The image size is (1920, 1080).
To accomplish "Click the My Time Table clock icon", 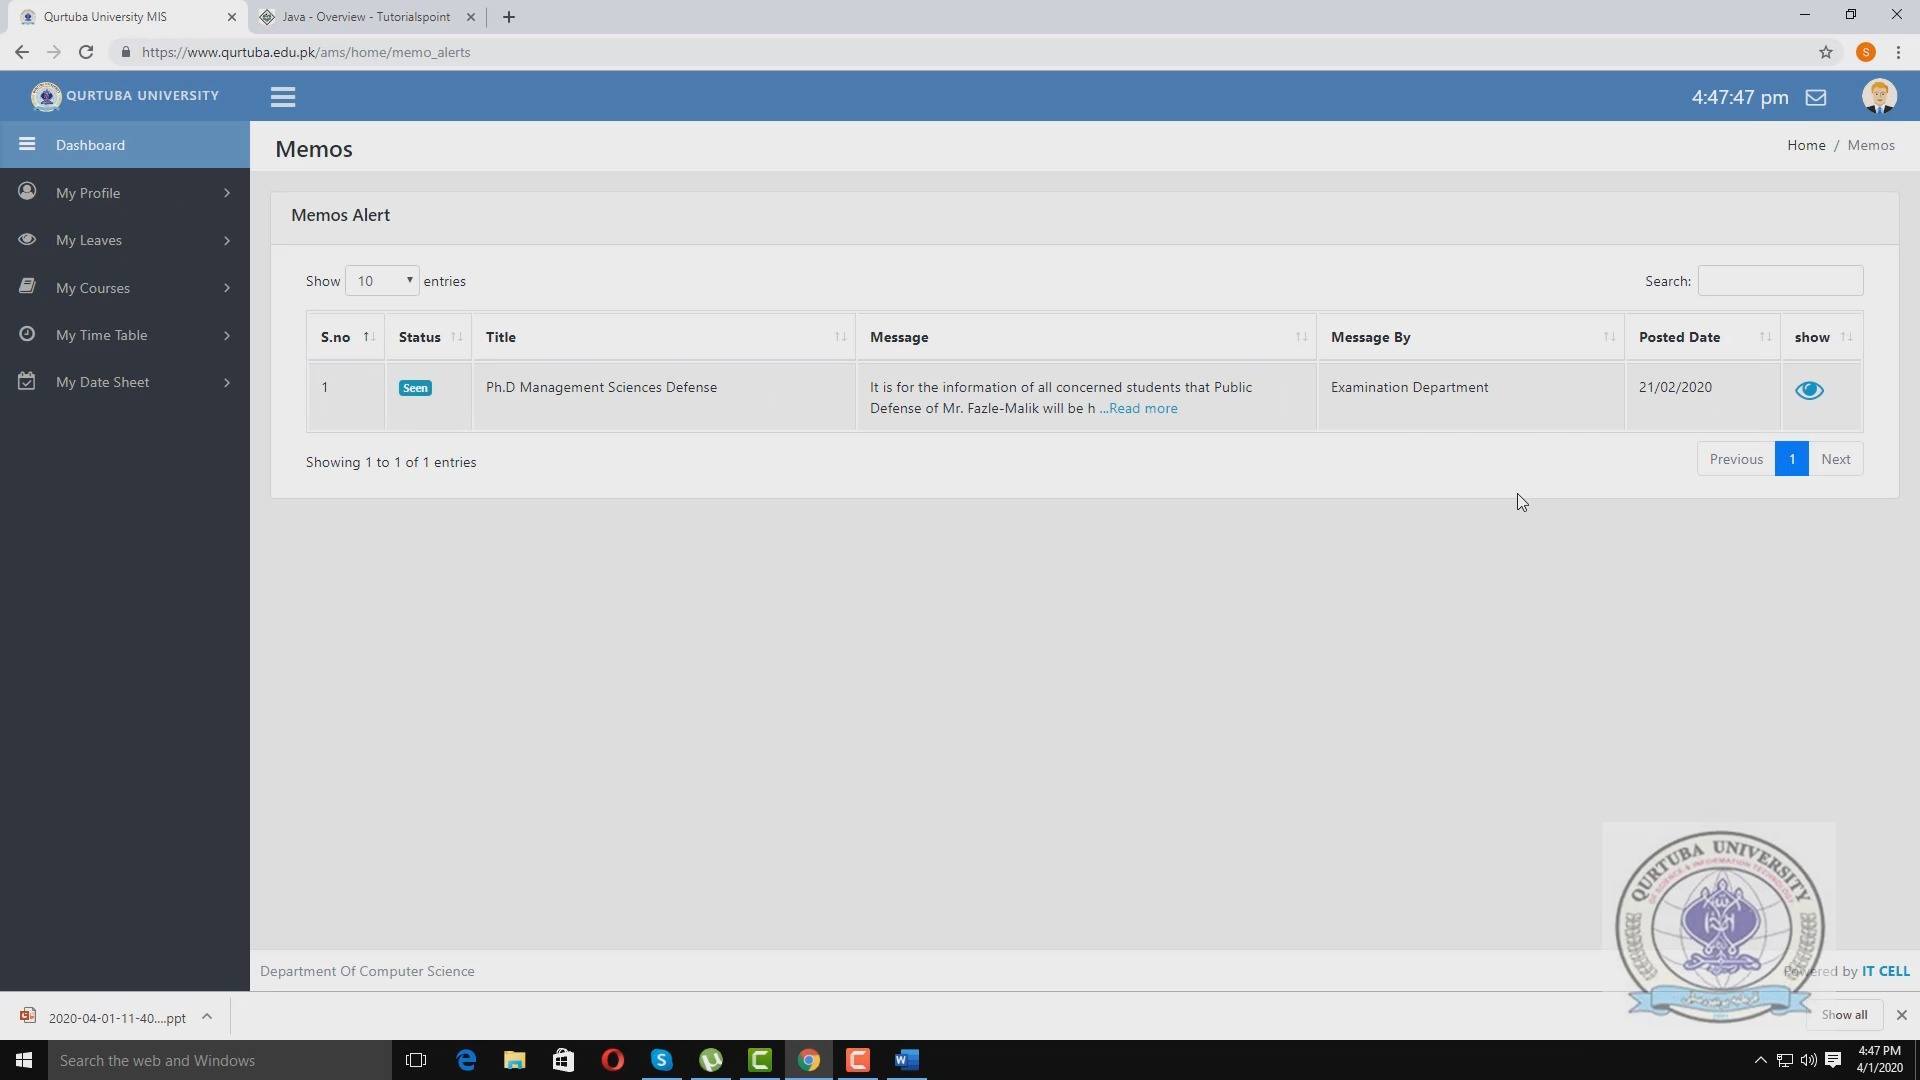I will [x=27, y=334].
